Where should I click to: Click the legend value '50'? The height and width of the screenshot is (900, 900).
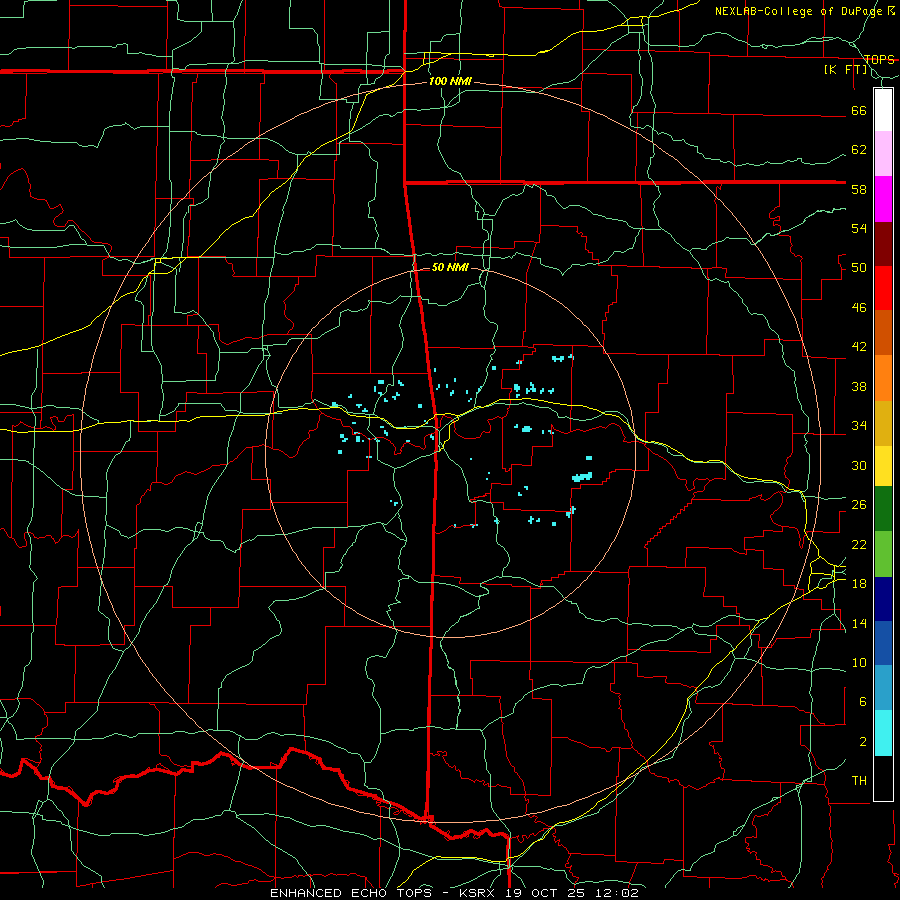(859, 268)
